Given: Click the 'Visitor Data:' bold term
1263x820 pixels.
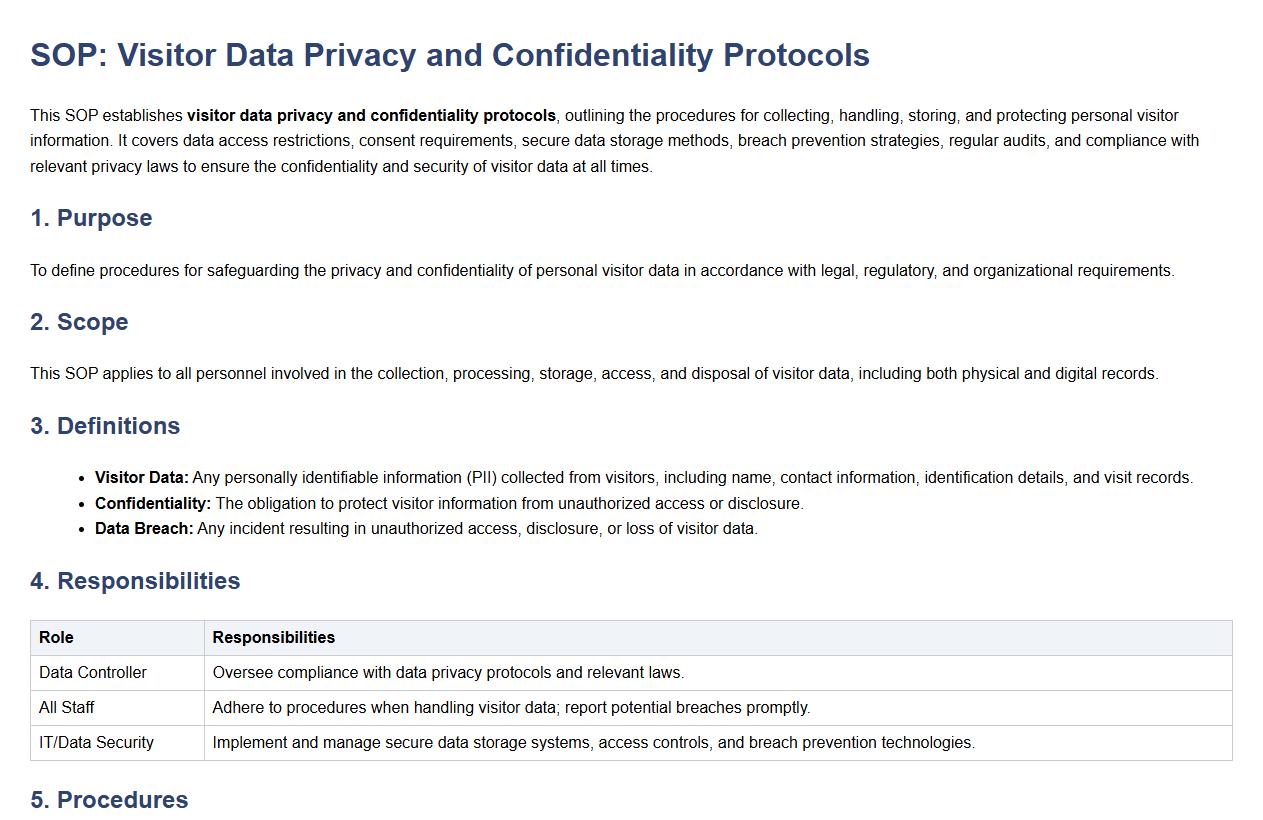Looking at the screenshot, I should point(141,477).
